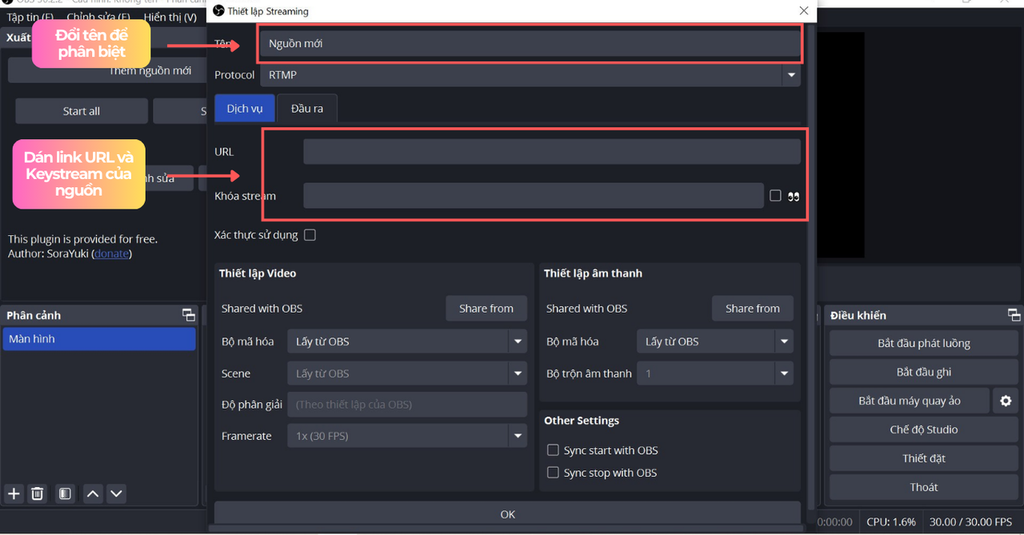Click the Start all button
The width and height of the screenshot is (1024, 535).
82,111
